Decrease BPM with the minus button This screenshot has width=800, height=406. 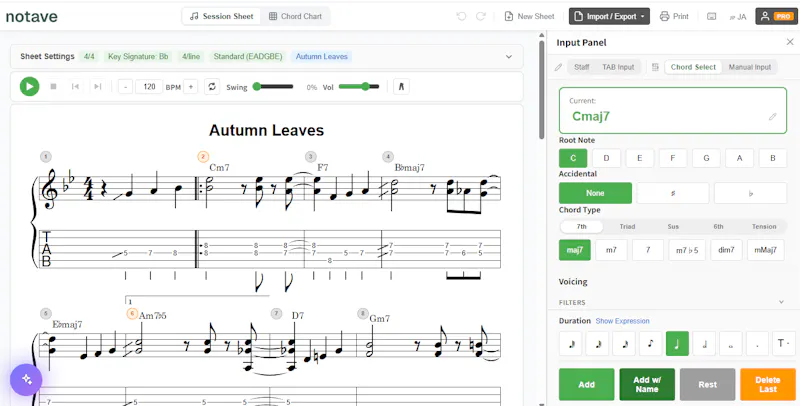[126, 87]
